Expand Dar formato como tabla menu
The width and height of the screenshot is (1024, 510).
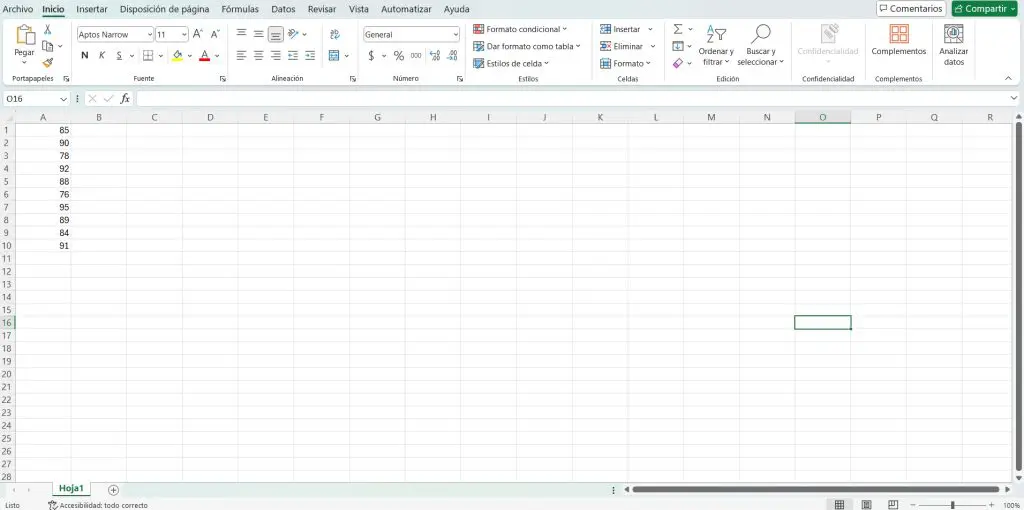click(x=526, y=46)
